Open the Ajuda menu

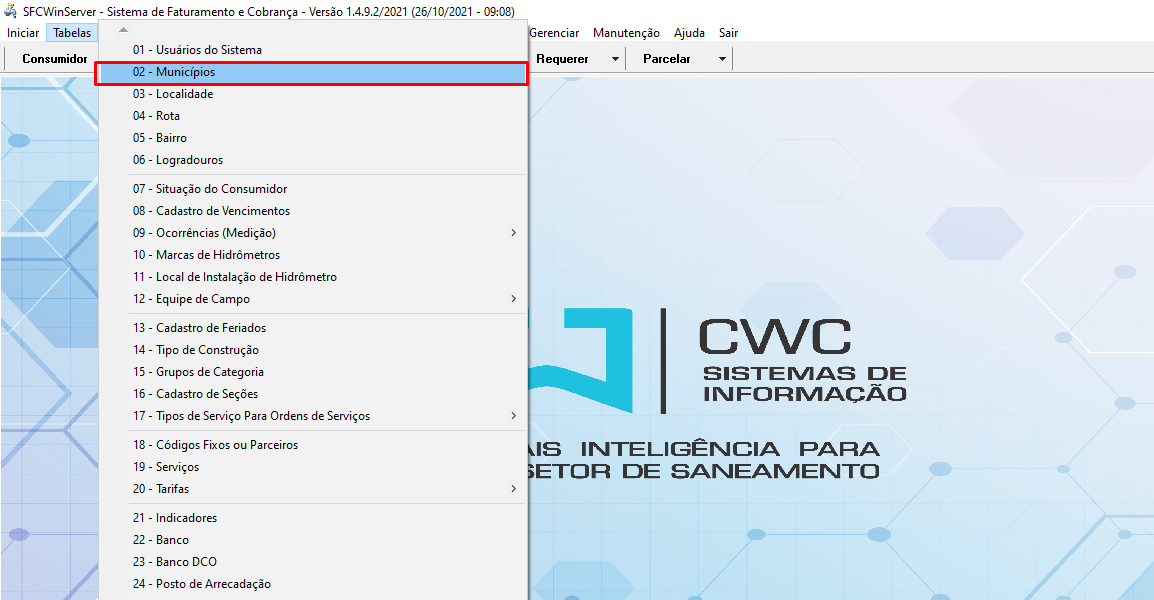click(689, 32)
